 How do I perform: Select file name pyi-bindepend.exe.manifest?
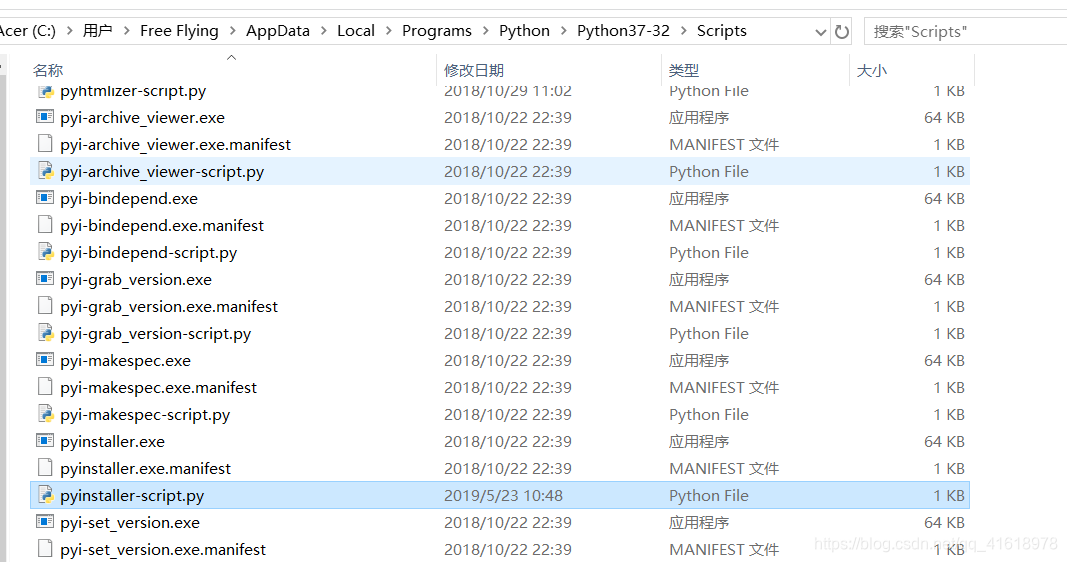(x=162, y=226)
